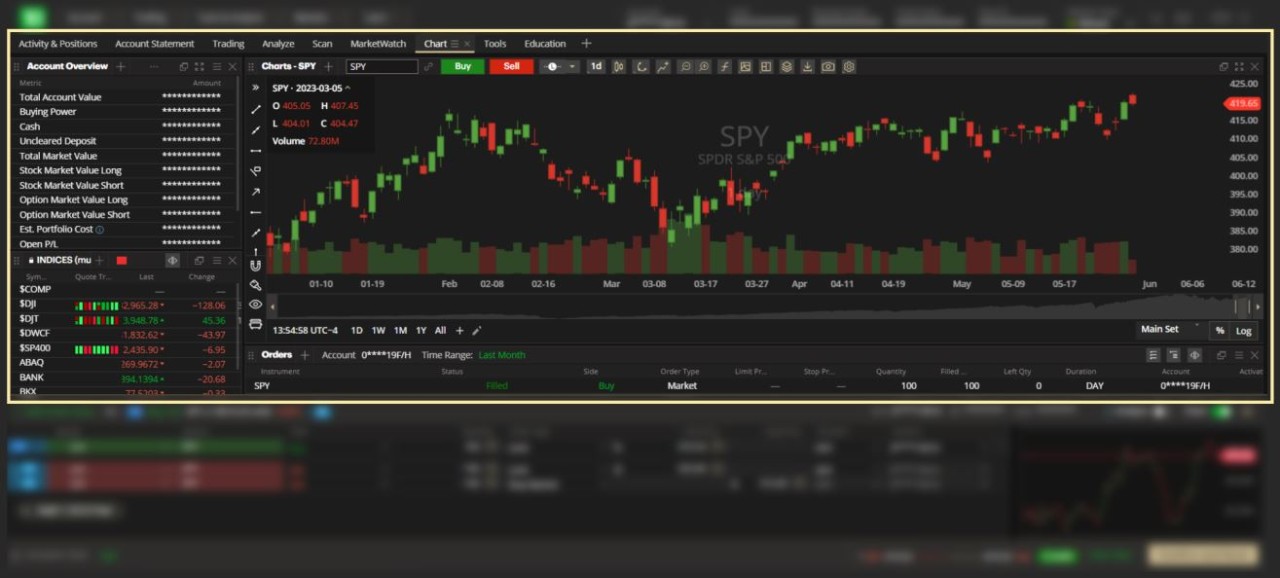Set chart range to 1Y
1280x578 pixels.
[421, 330]
